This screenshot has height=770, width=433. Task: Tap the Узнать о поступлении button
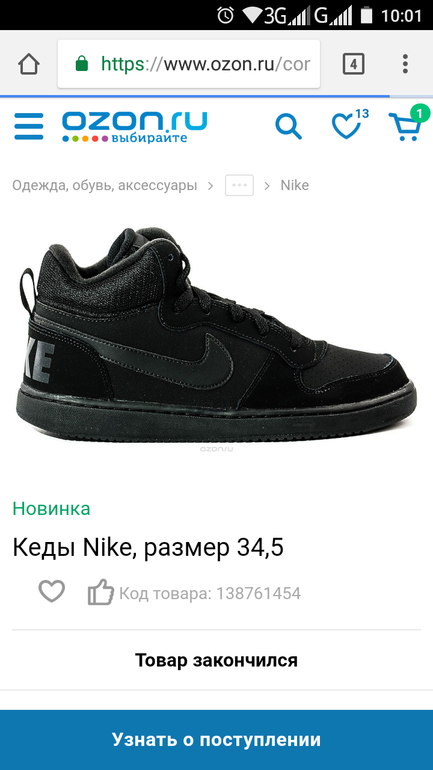pyautogui.click(x=216, y=740)
